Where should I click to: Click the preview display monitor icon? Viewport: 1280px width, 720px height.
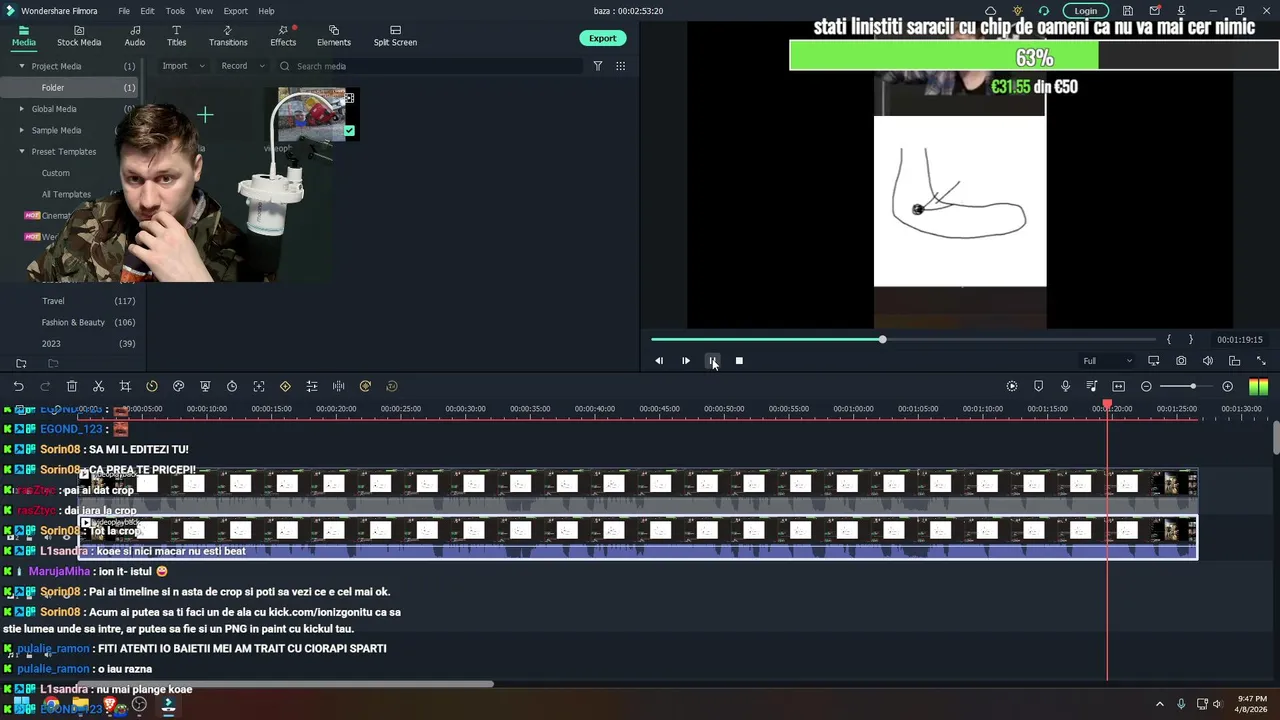1154,361
